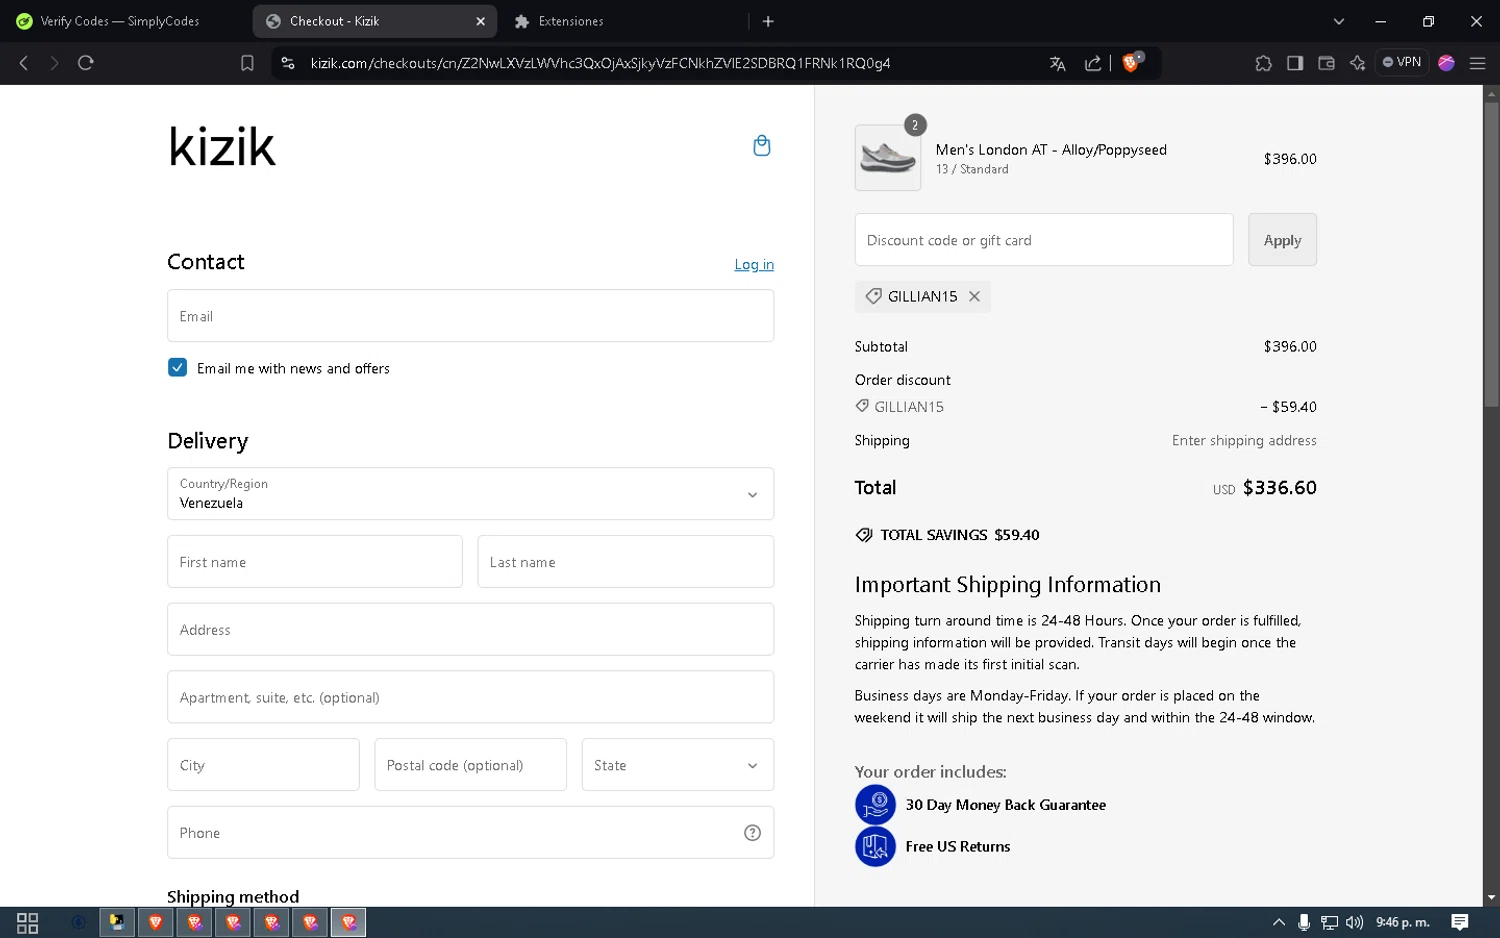Toggle the browser sidebar panel icon
The height and width of the screenshot is (938, 1500).
point(1295,63)
